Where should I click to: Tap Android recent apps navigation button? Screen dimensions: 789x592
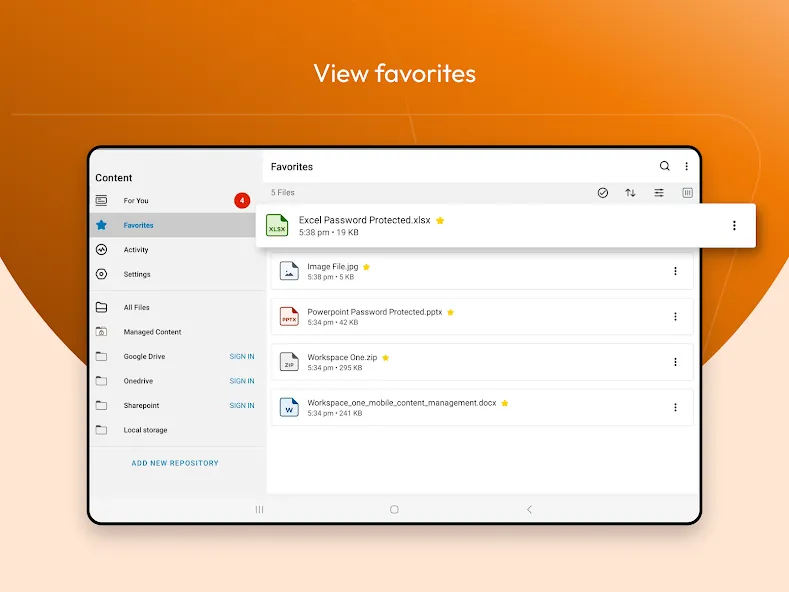[x=259, y=509]
